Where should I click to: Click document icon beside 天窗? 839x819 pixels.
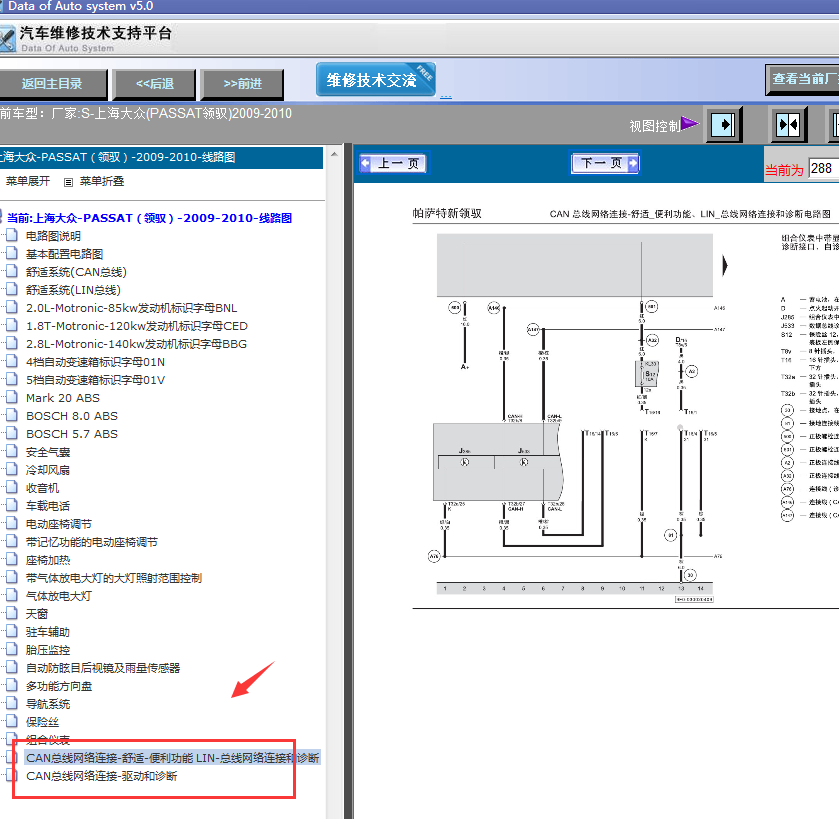(x=11, y=614)
